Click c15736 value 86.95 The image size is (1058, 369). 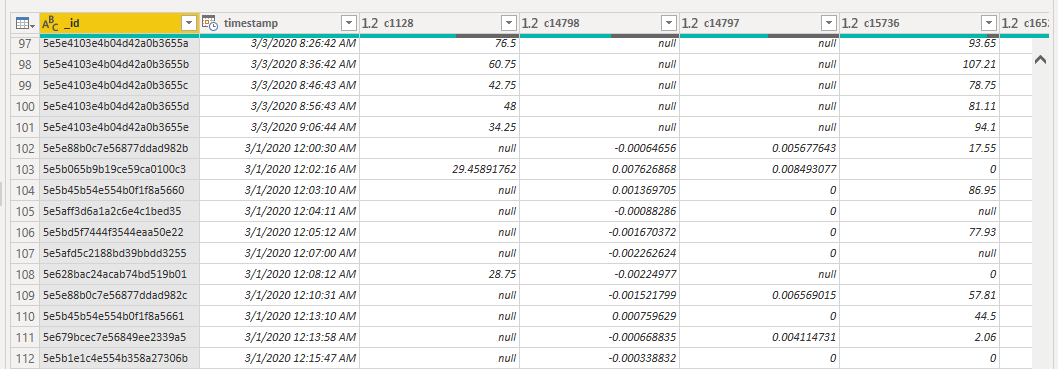click(x=983, y=190)
